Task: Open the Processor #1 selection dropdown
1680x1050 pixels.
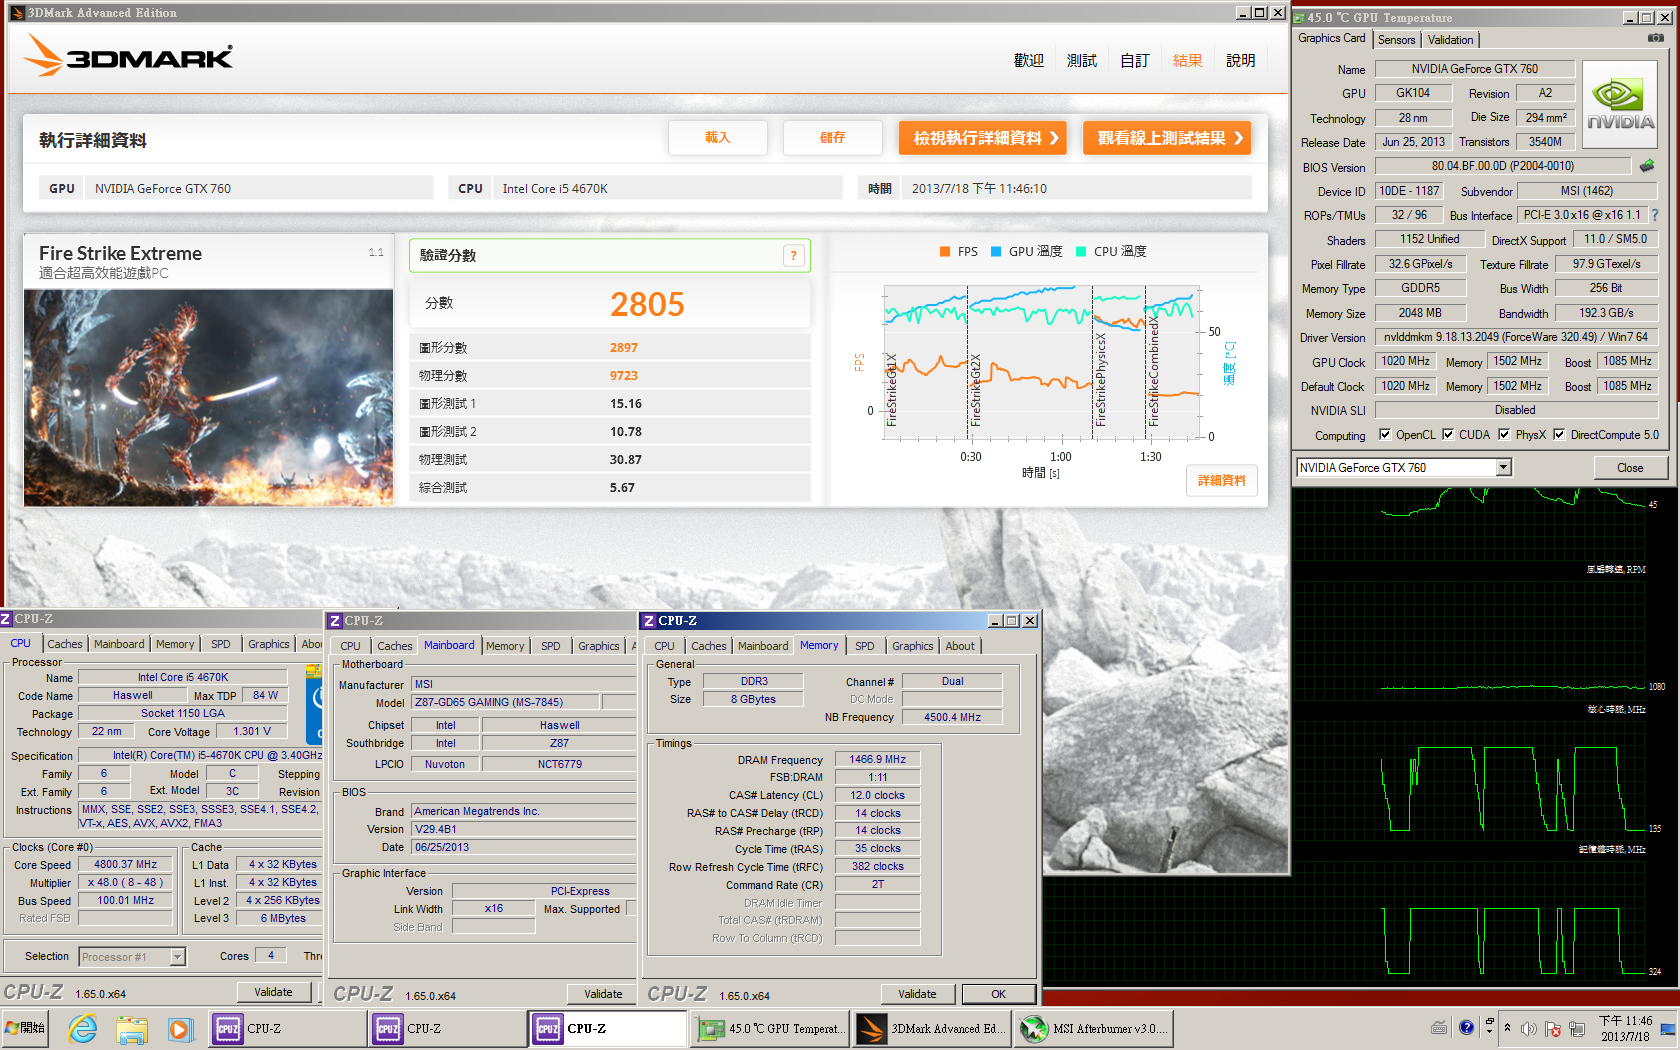Action: tap(177, 957)
